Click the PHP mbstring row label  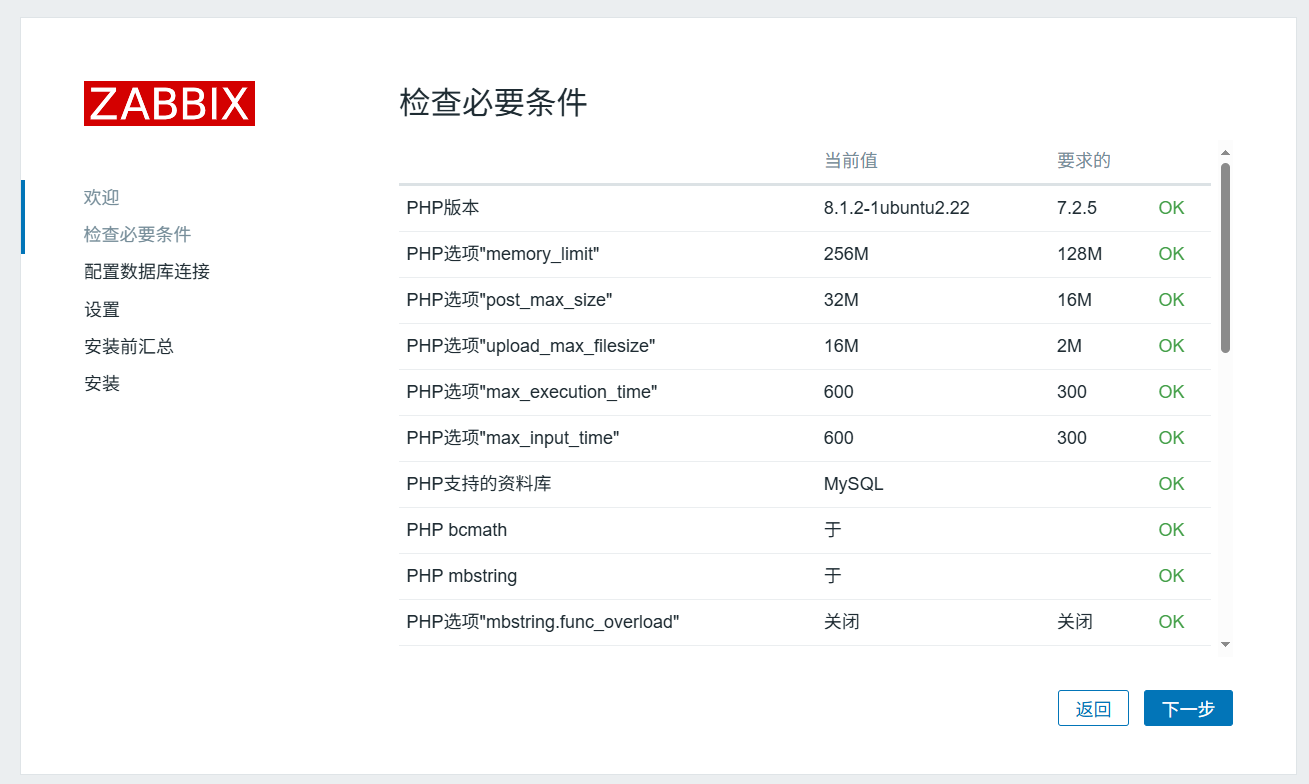click(x=462, y=576)
